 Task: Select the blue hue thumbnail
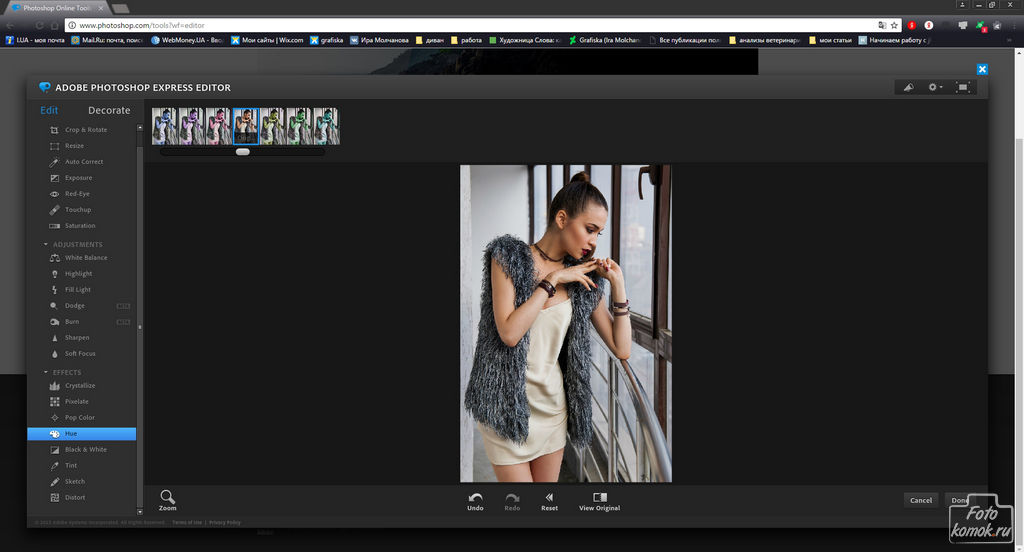pyautogui.click(x=165, y=126)
